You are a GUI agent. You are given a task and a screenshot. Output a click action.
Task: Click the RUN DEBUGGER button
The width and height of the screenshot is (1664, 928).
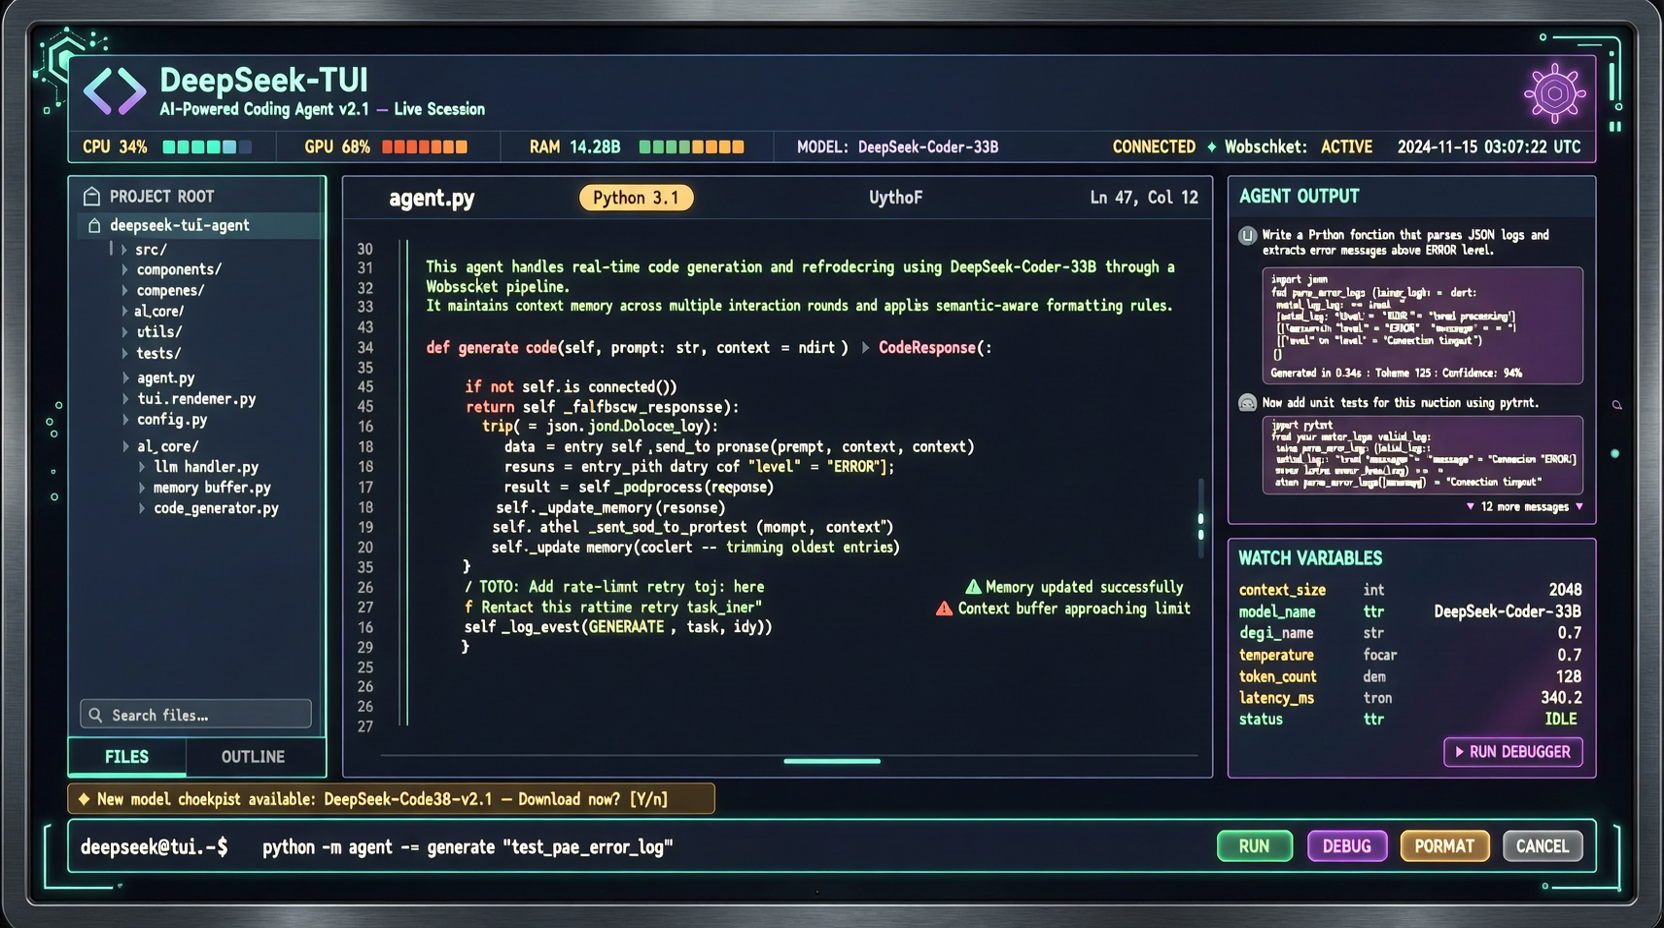coord(1513,752)
